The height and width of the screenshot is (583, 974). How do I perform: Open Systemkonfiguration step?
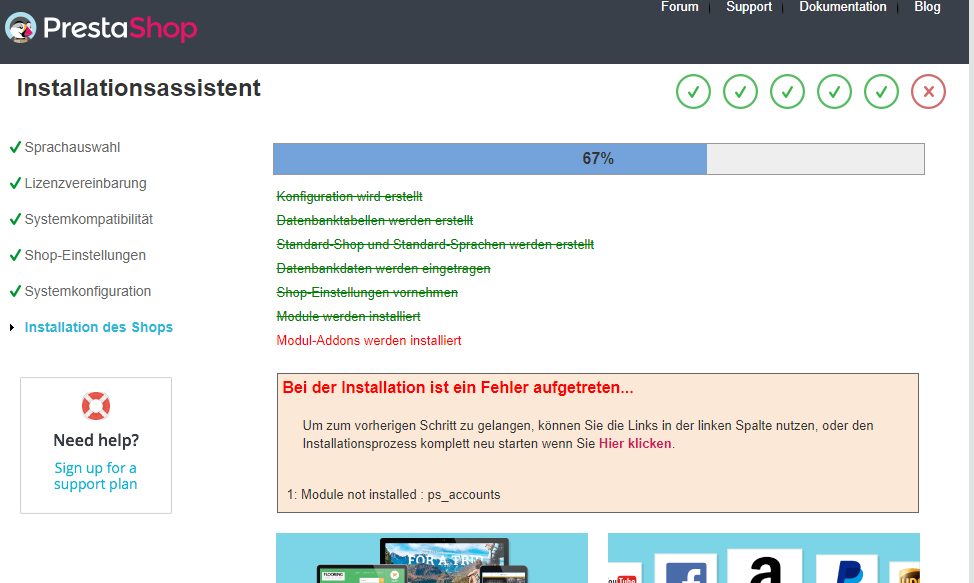[88, 291]
